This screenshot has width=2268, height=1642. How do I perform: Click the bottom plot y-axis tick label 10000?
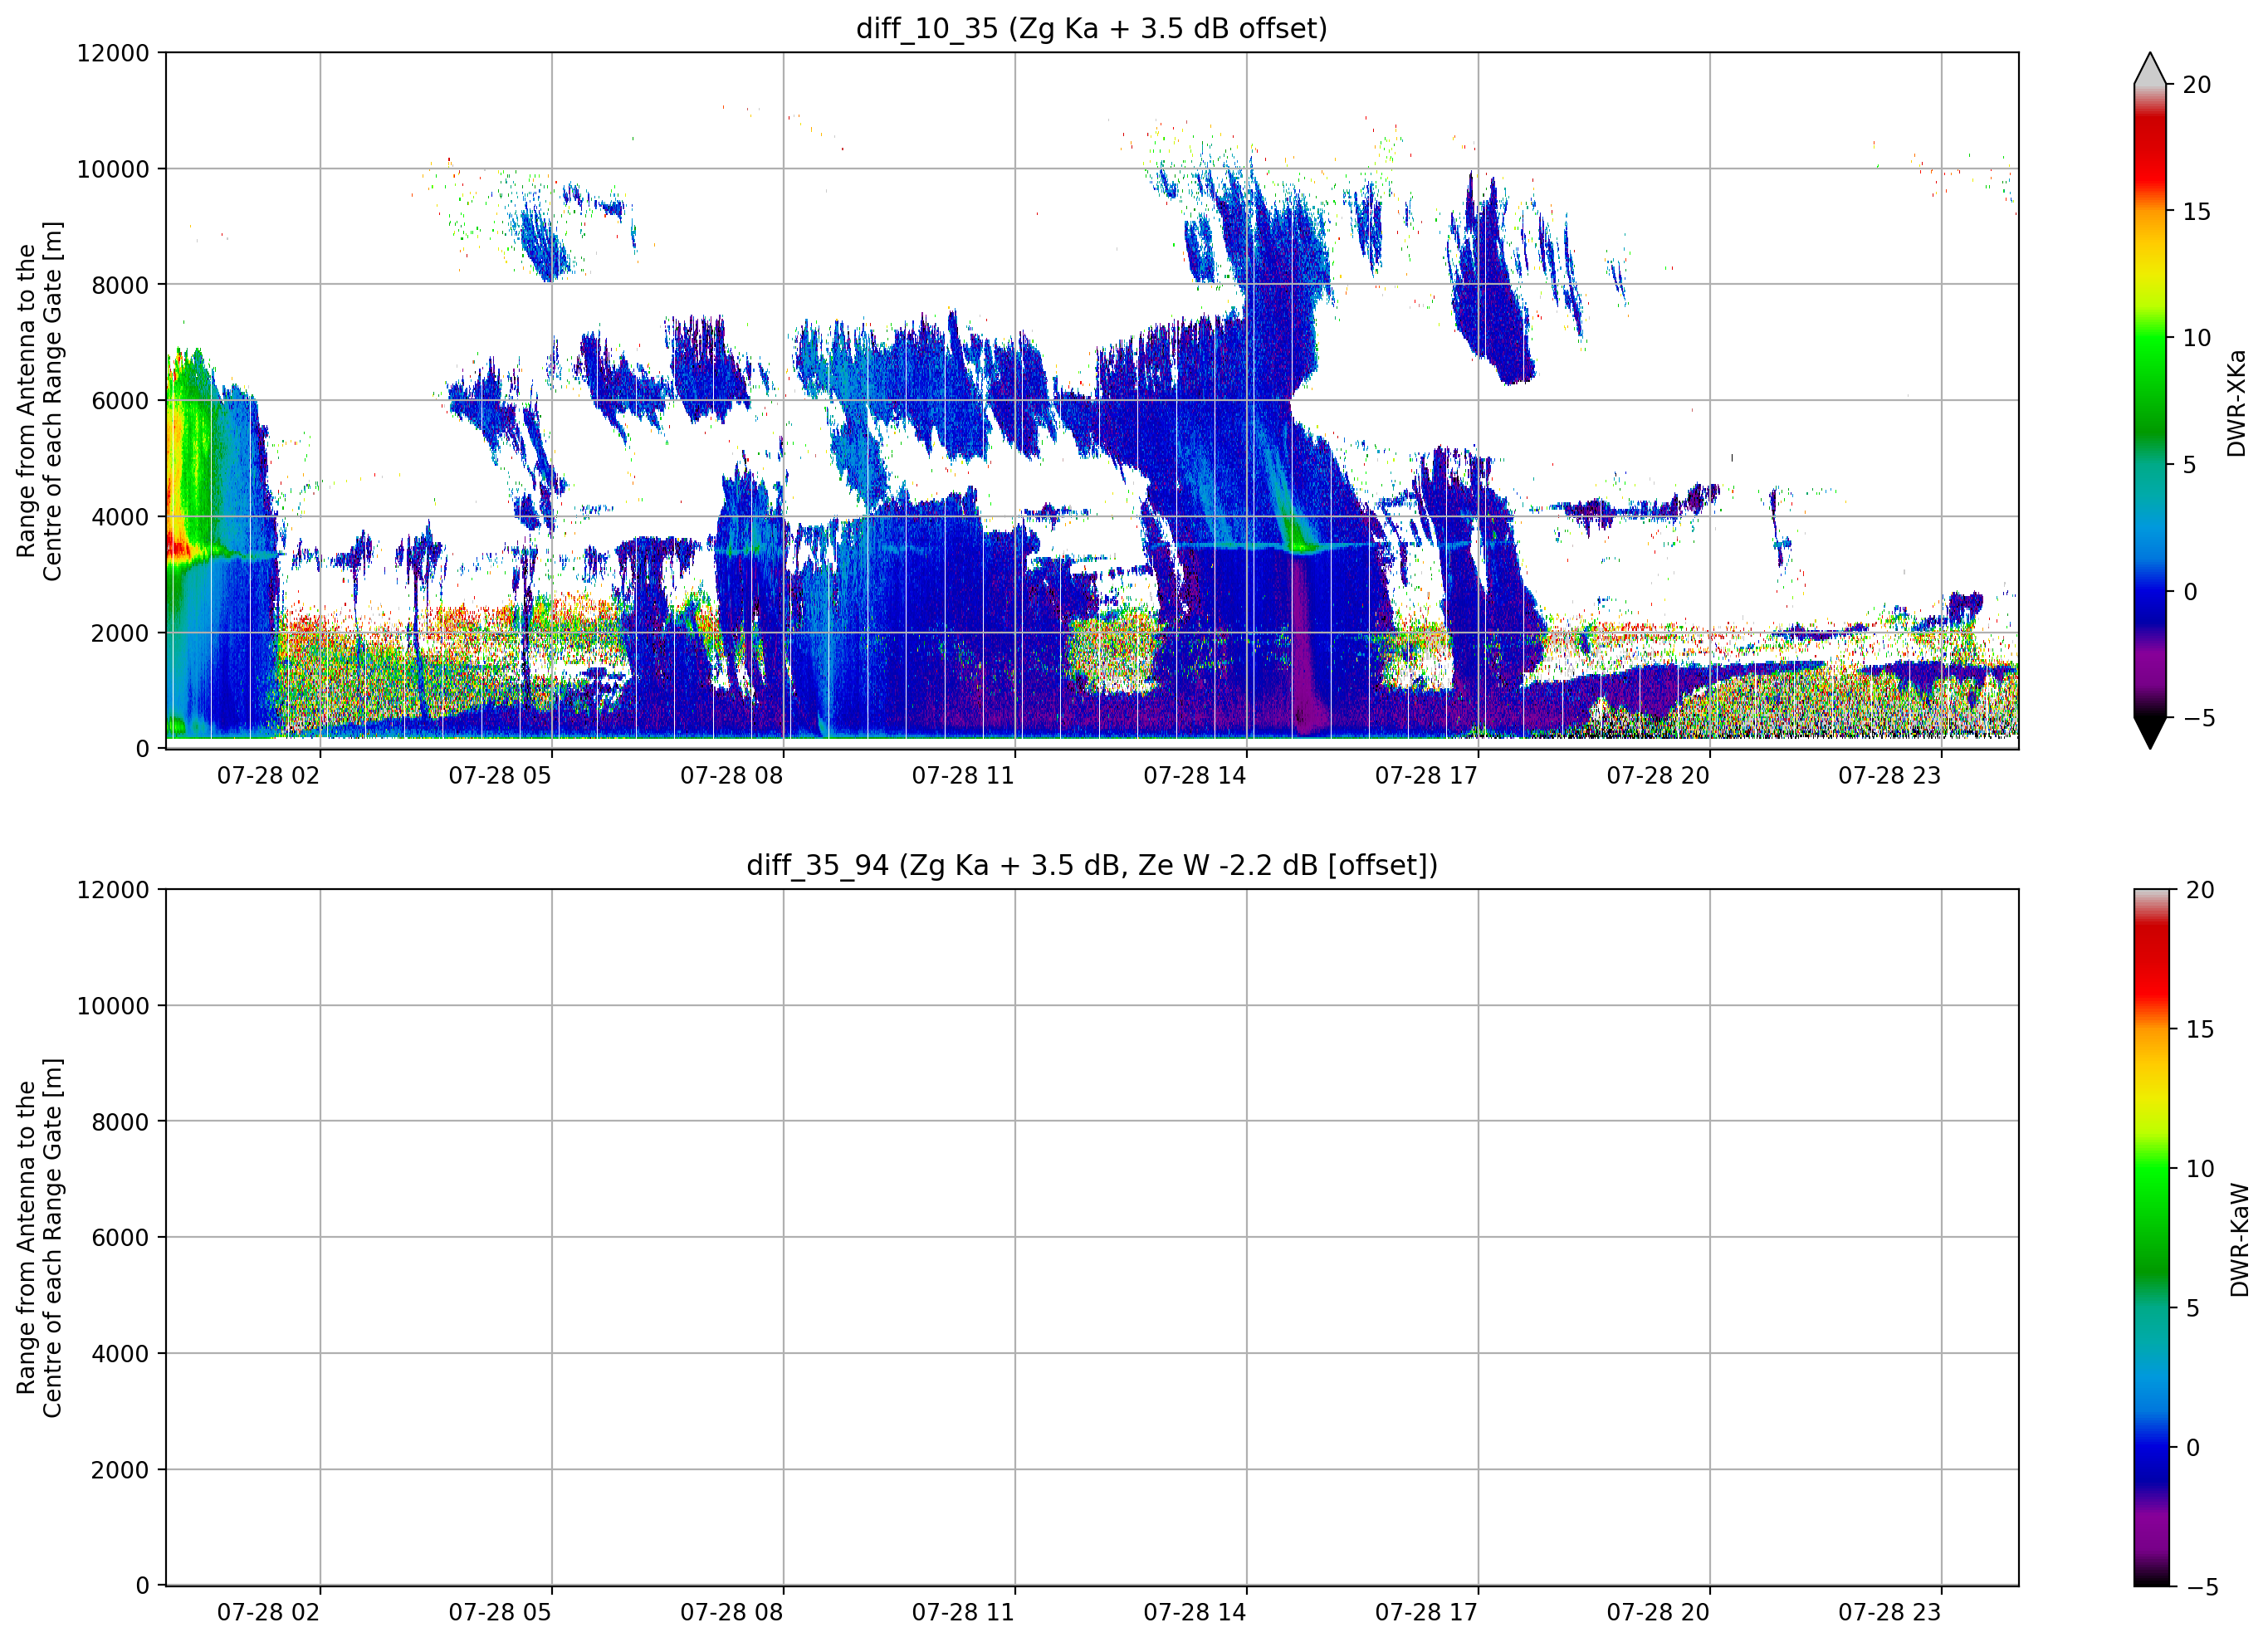pyautogui.click(x=113, y=1006)
